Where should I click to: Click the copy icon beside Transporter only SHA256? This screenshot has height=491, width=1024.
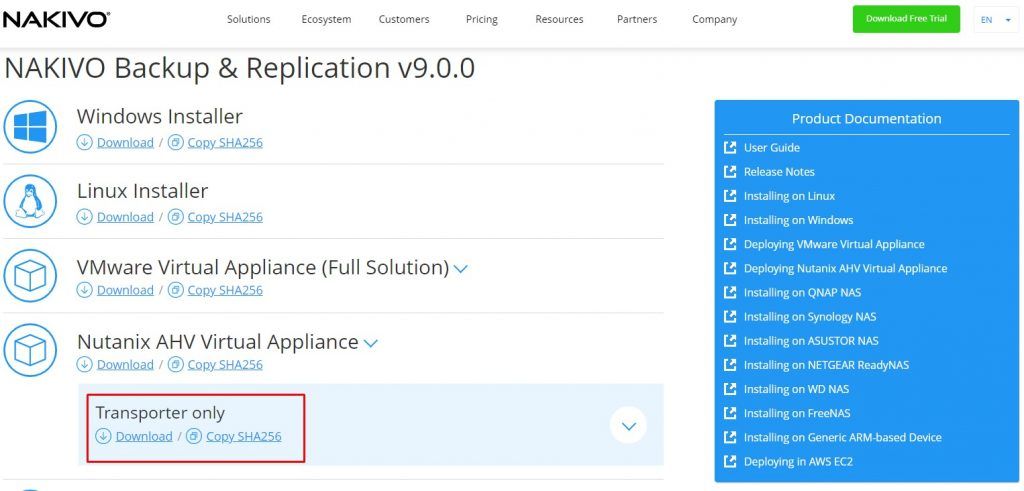tap(194, 436)
